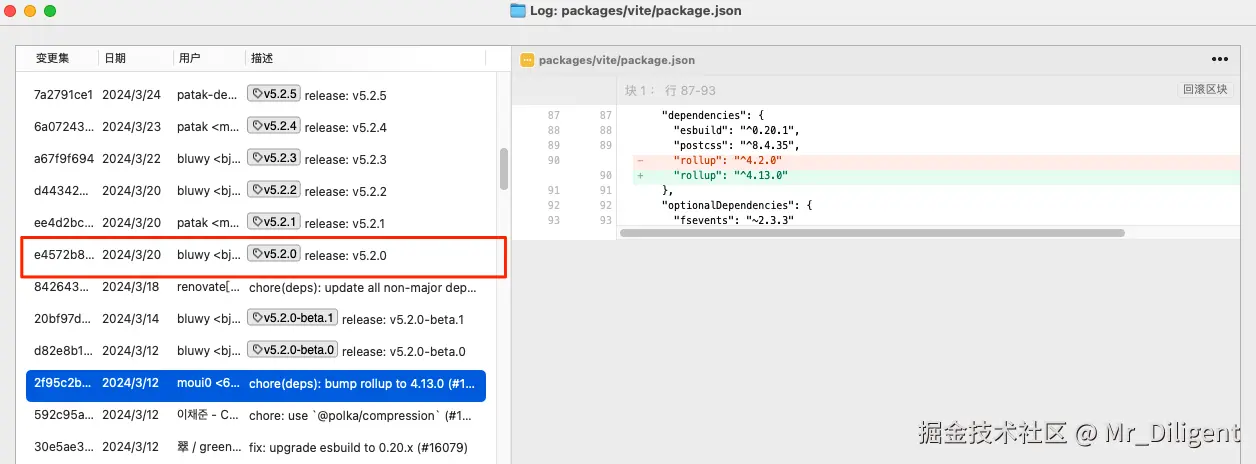Sort commits by 变更集 column header

pyautogui.click(x=52, y=59)
